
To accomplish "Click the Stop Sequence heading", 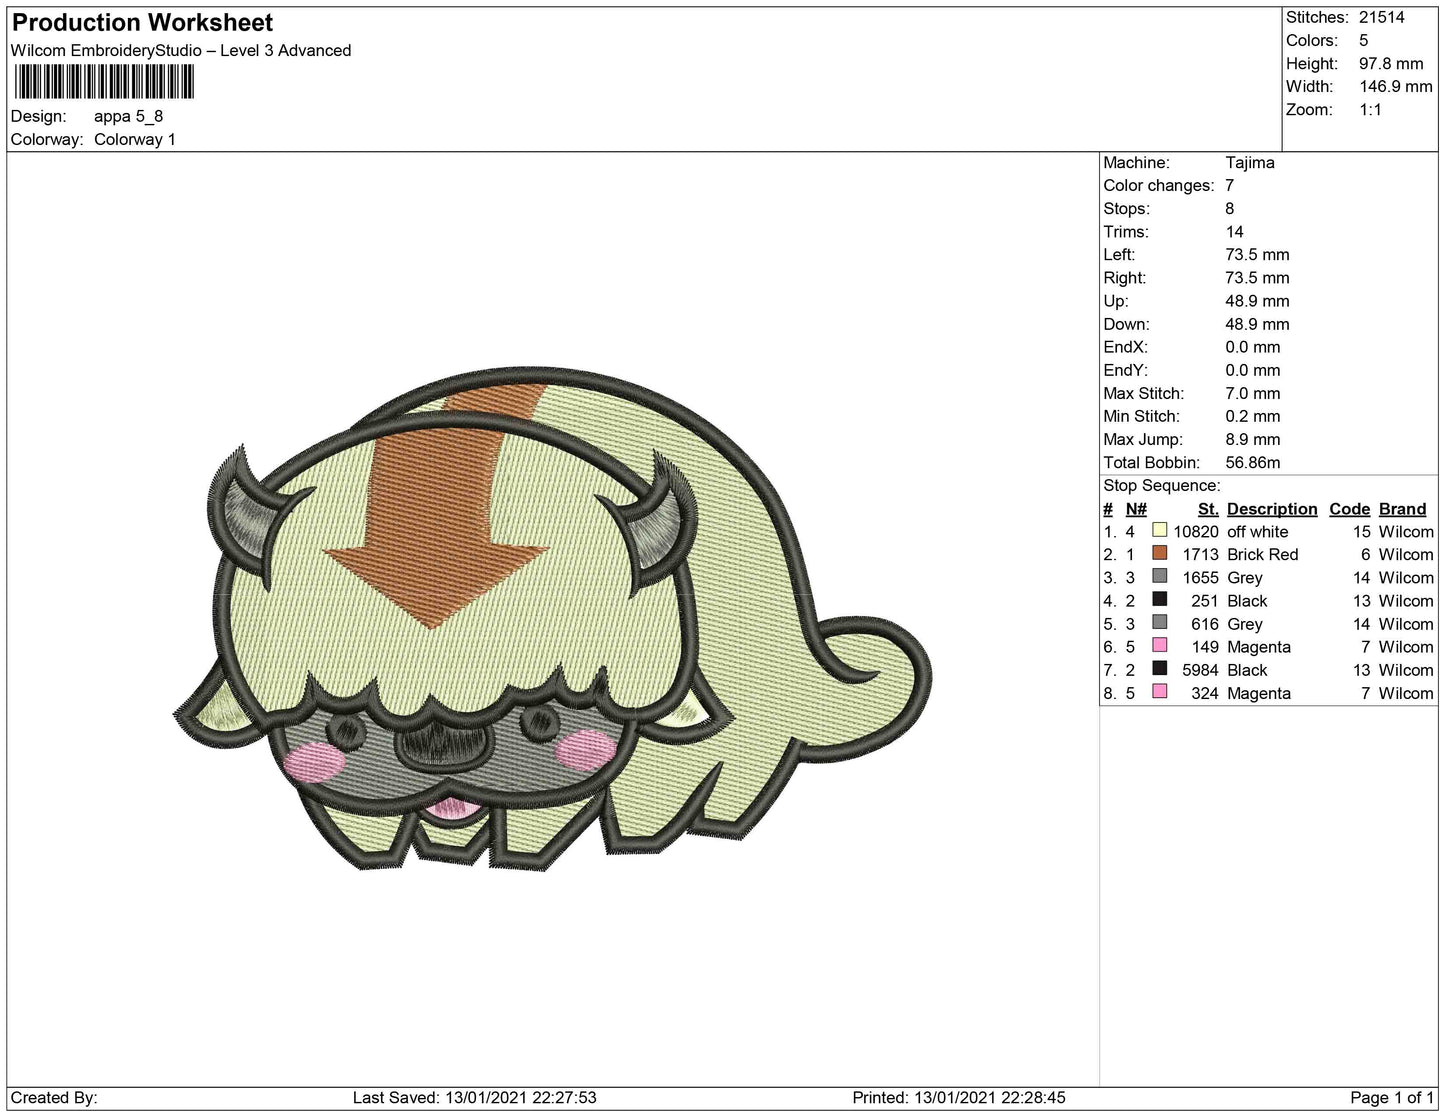I will coord(1162,486).
